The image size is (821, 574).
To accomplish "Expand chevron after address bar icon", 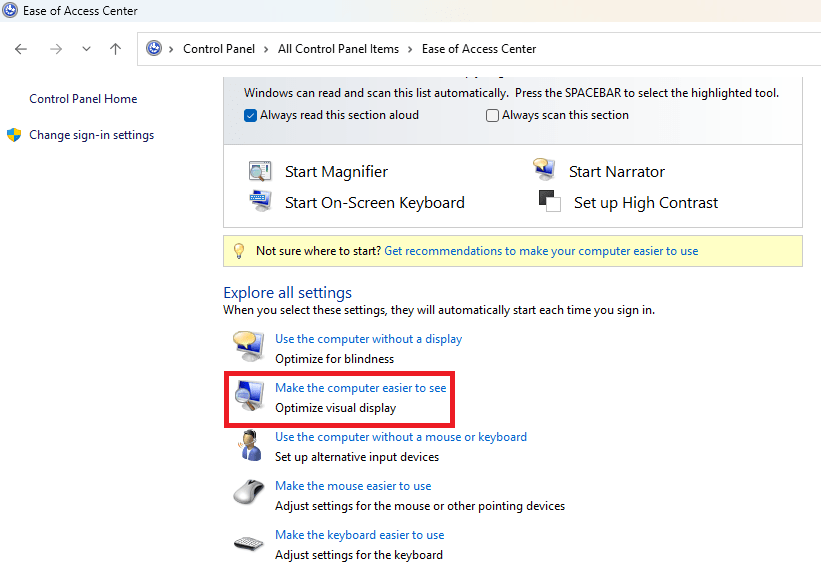I will pos(171,49).
